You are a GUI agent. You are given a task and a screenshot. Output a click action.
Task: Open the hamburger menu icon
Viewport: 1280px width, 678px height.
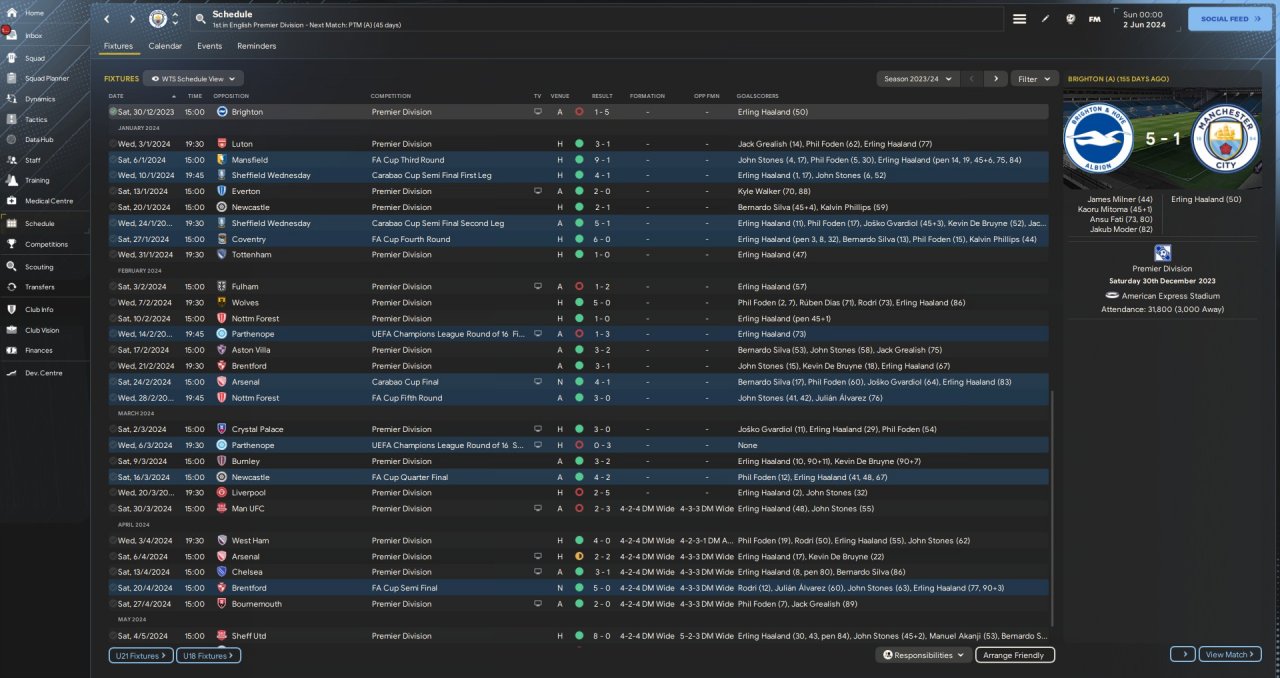[x=1019, y=19]
